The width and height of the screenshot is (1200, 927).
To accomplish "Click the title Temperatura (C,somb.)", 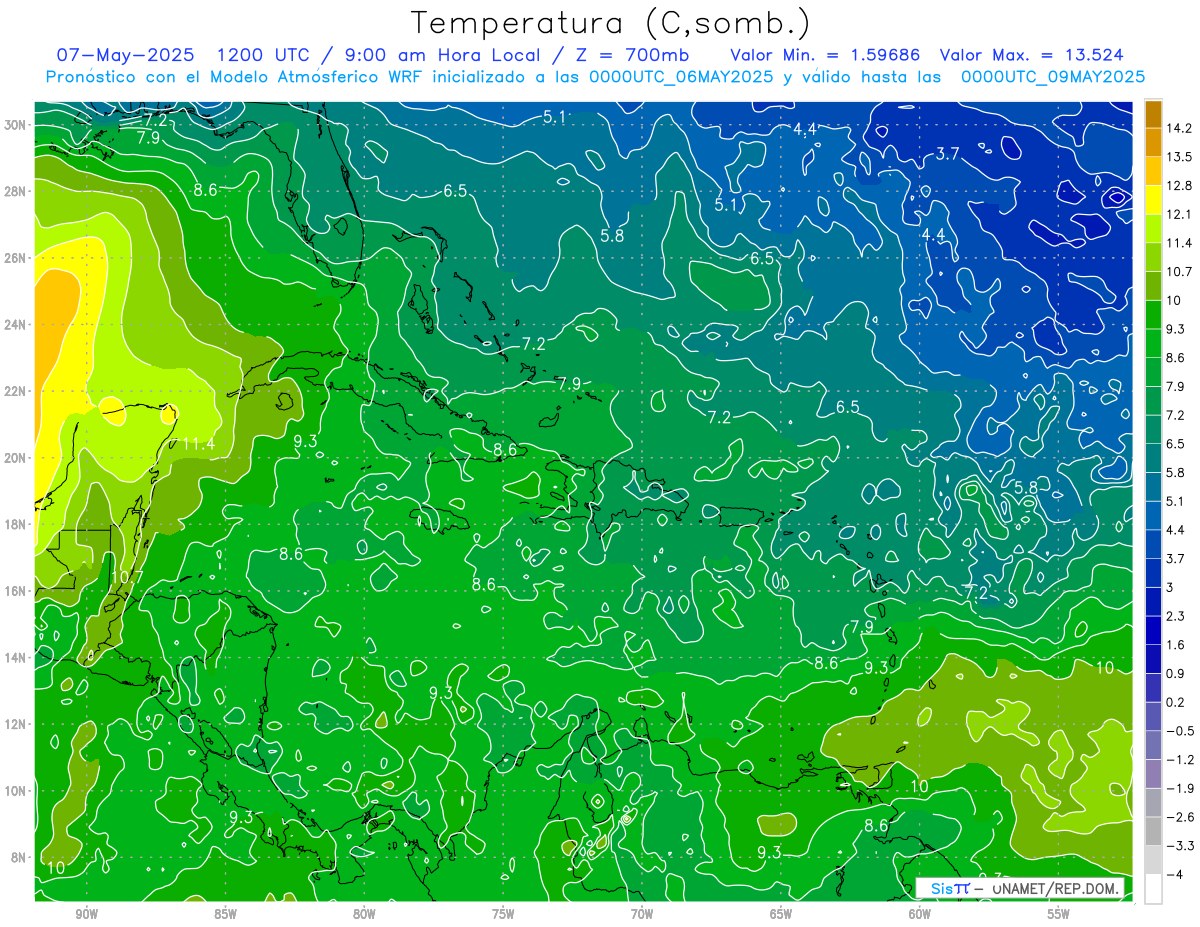I will point(611,23).
